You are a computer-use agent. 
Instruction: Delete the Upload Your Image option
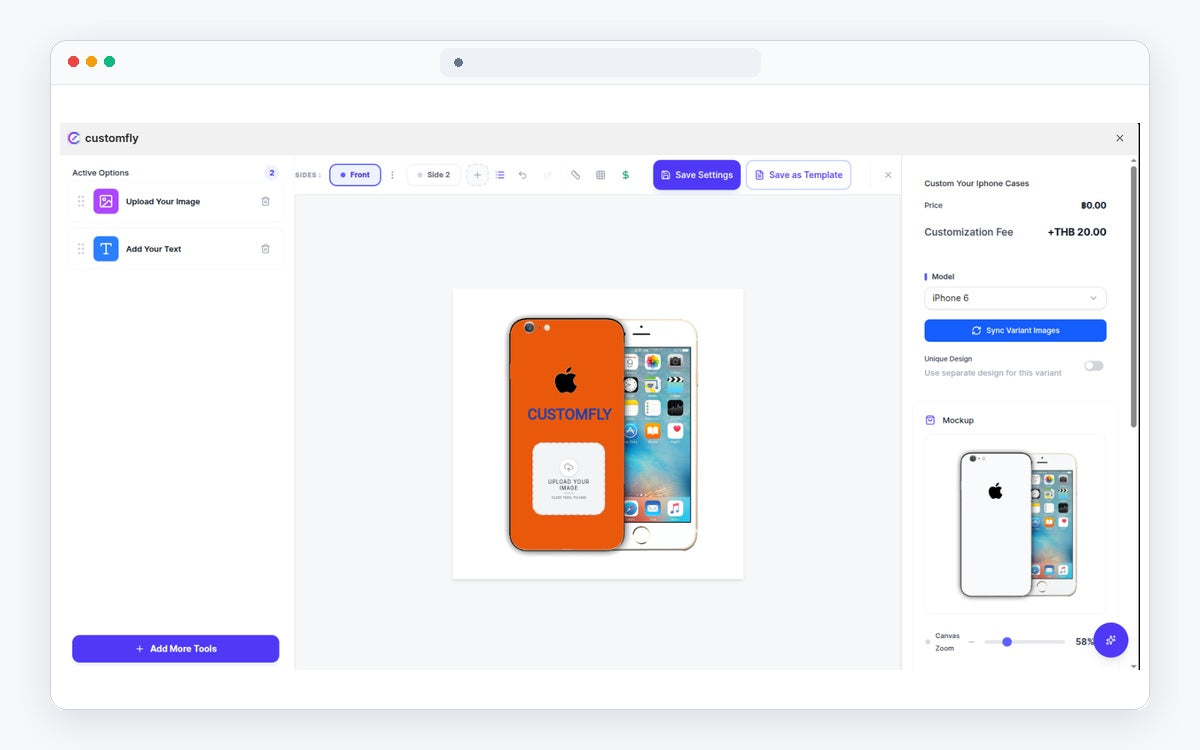265,201
